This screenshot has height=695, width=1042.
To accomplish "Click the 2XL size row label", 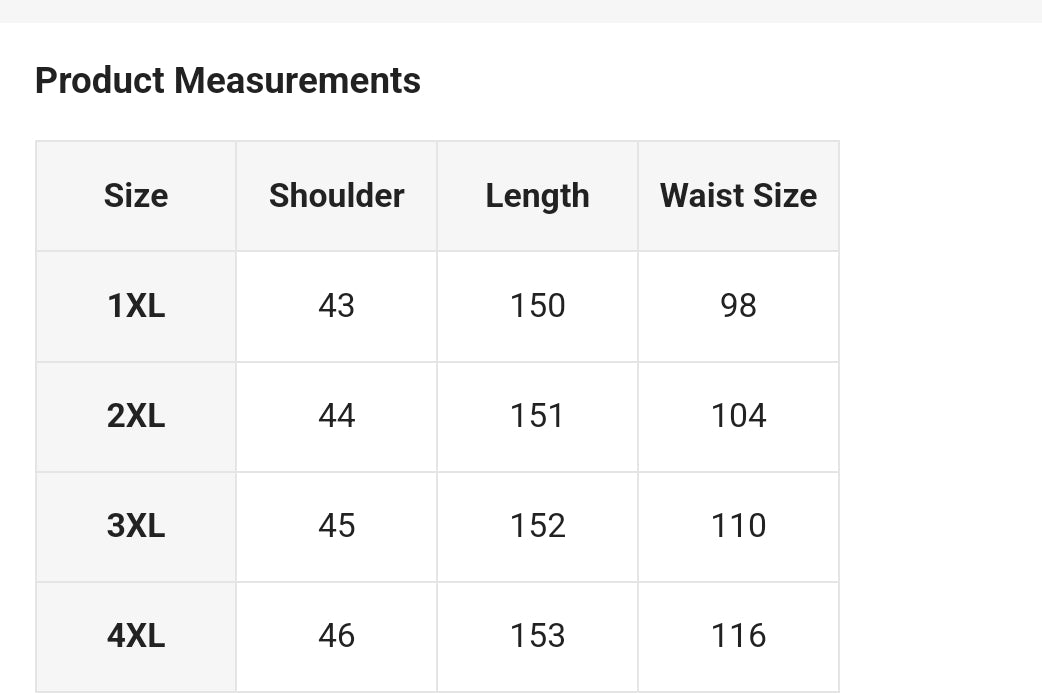I will (136, 416).
